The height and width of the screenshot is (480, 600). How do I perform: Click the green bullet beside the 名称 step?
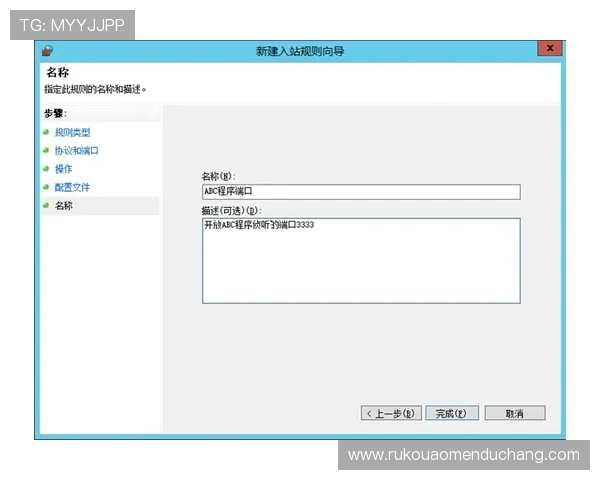pos(46,205)
